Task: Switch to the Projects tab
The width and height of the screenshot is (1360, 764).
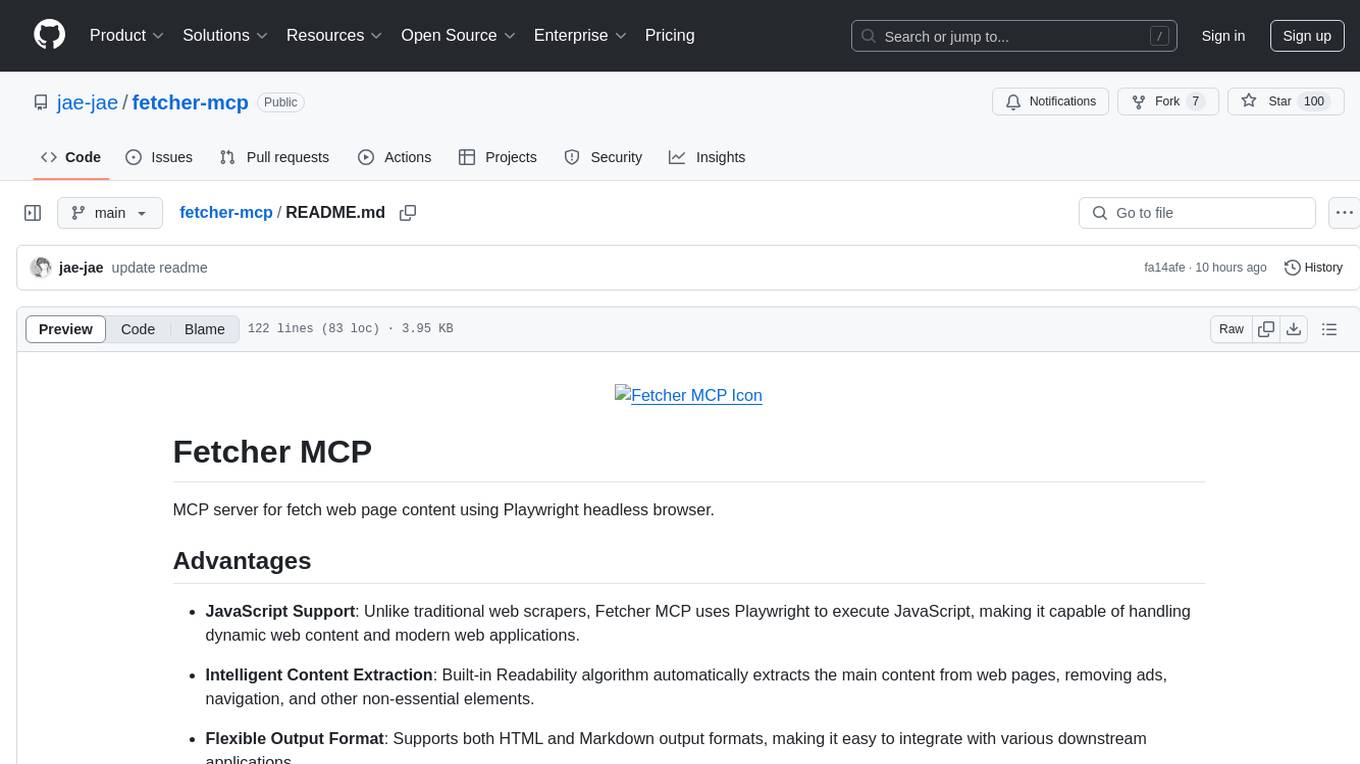Action: click(498, 157)
